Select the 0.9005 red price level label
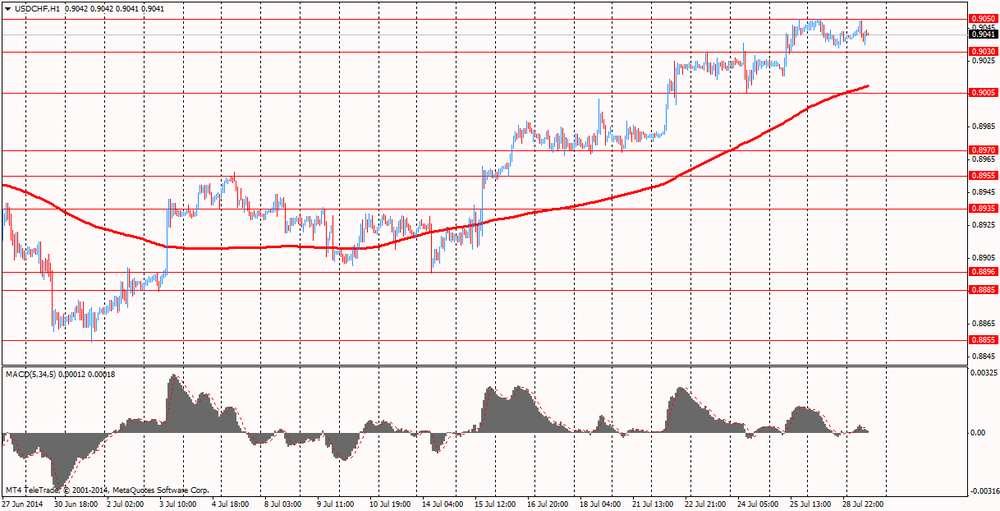1000x511 pixels. (x=982, y=93)
